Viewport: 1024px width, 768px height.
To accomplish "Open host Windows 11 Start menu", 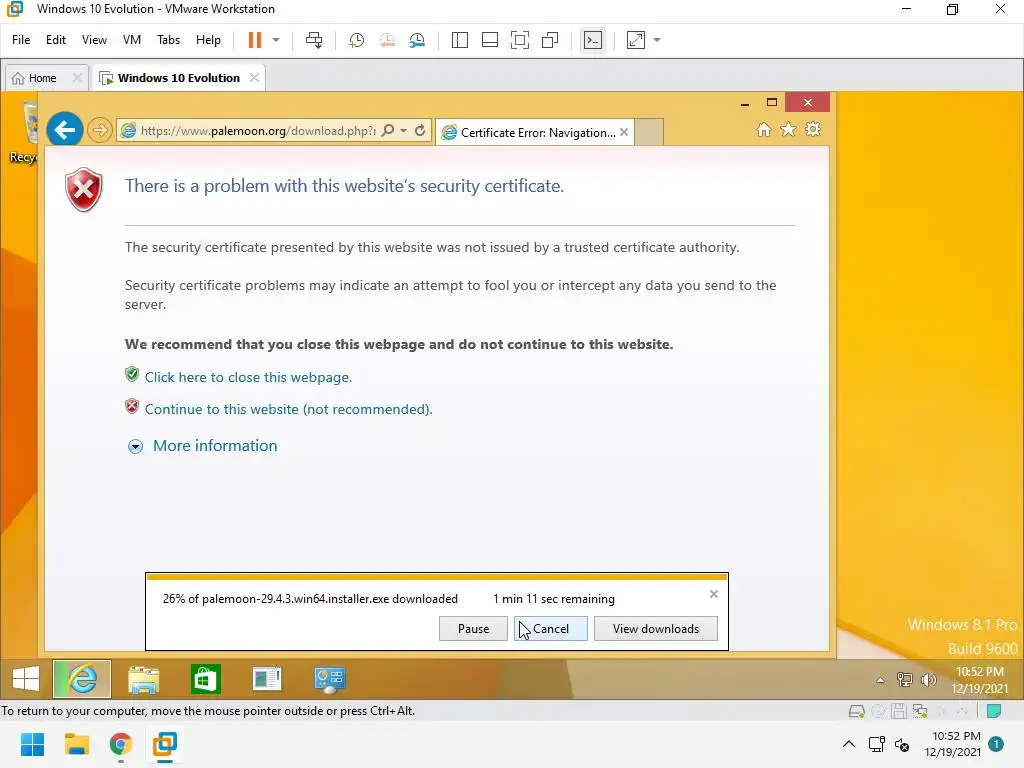I will point(32,744).
